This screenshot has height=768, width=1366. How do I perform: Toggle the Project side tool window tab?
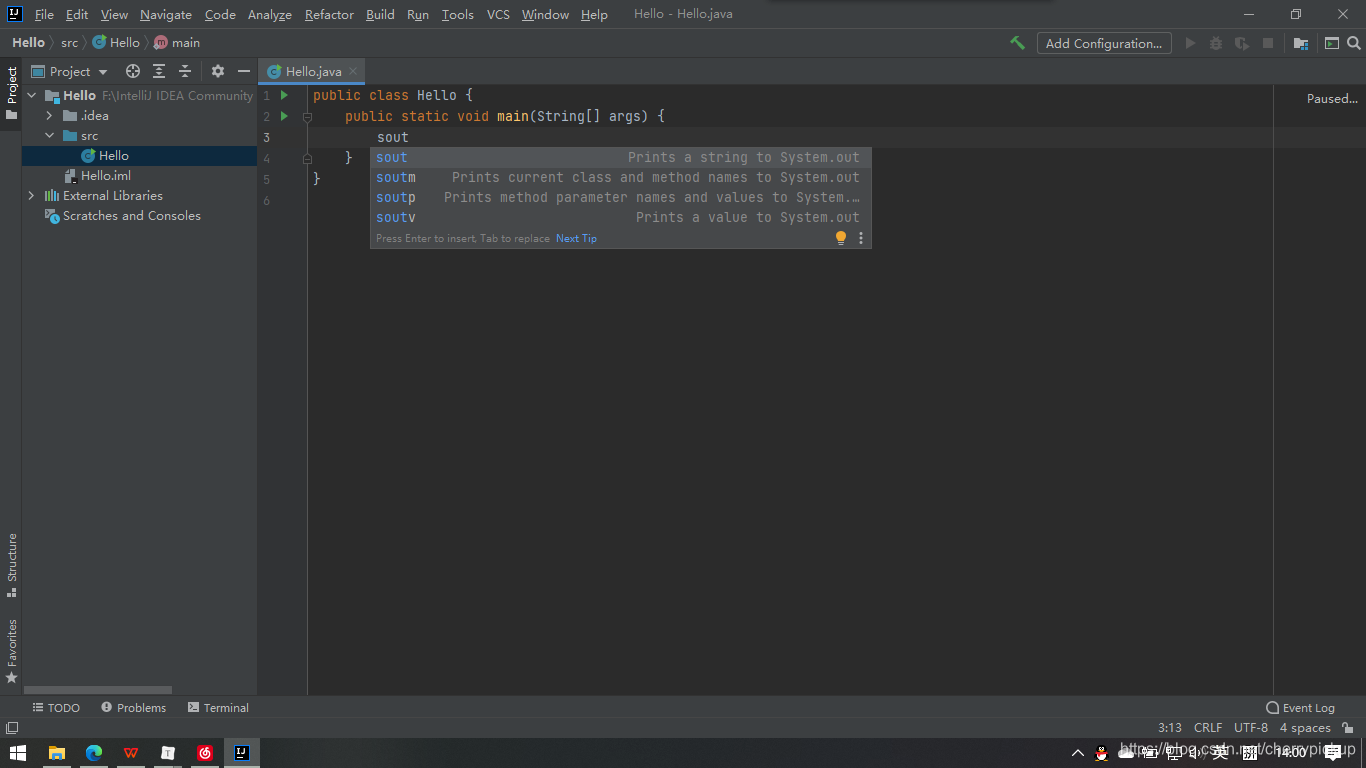[11, 93]
